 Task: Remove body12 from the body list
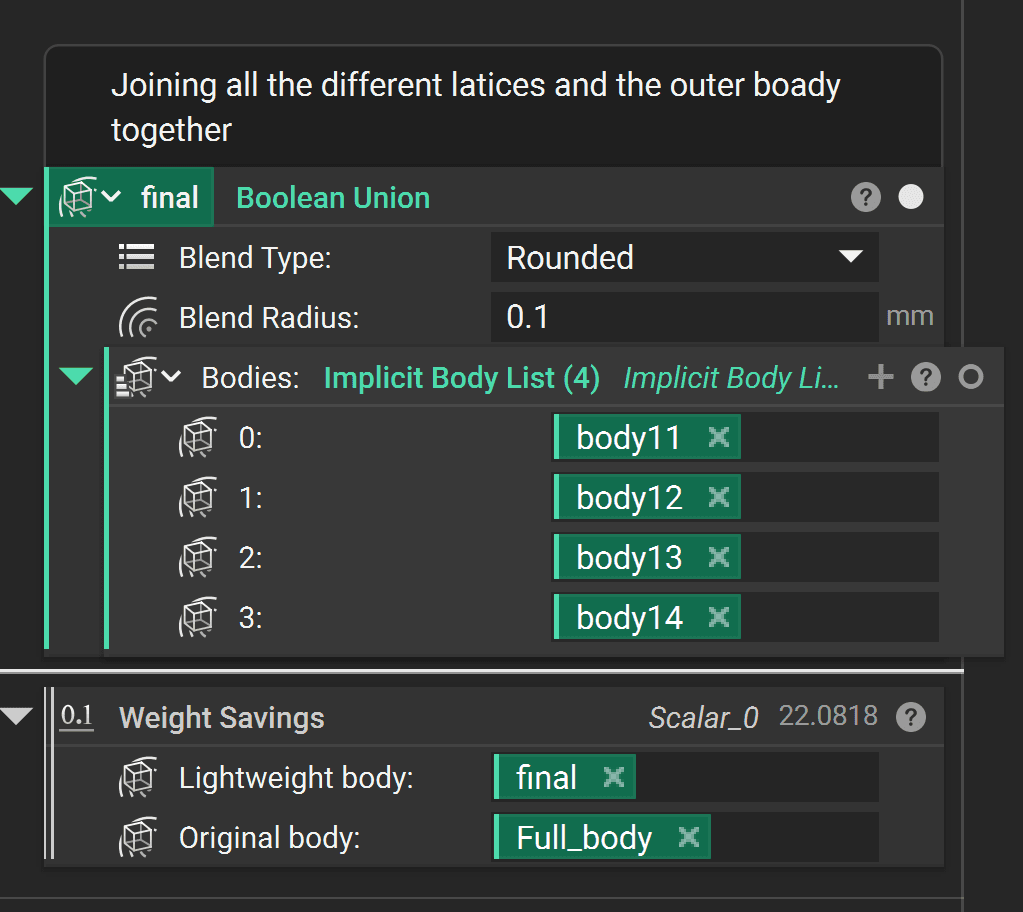(718, 497)
